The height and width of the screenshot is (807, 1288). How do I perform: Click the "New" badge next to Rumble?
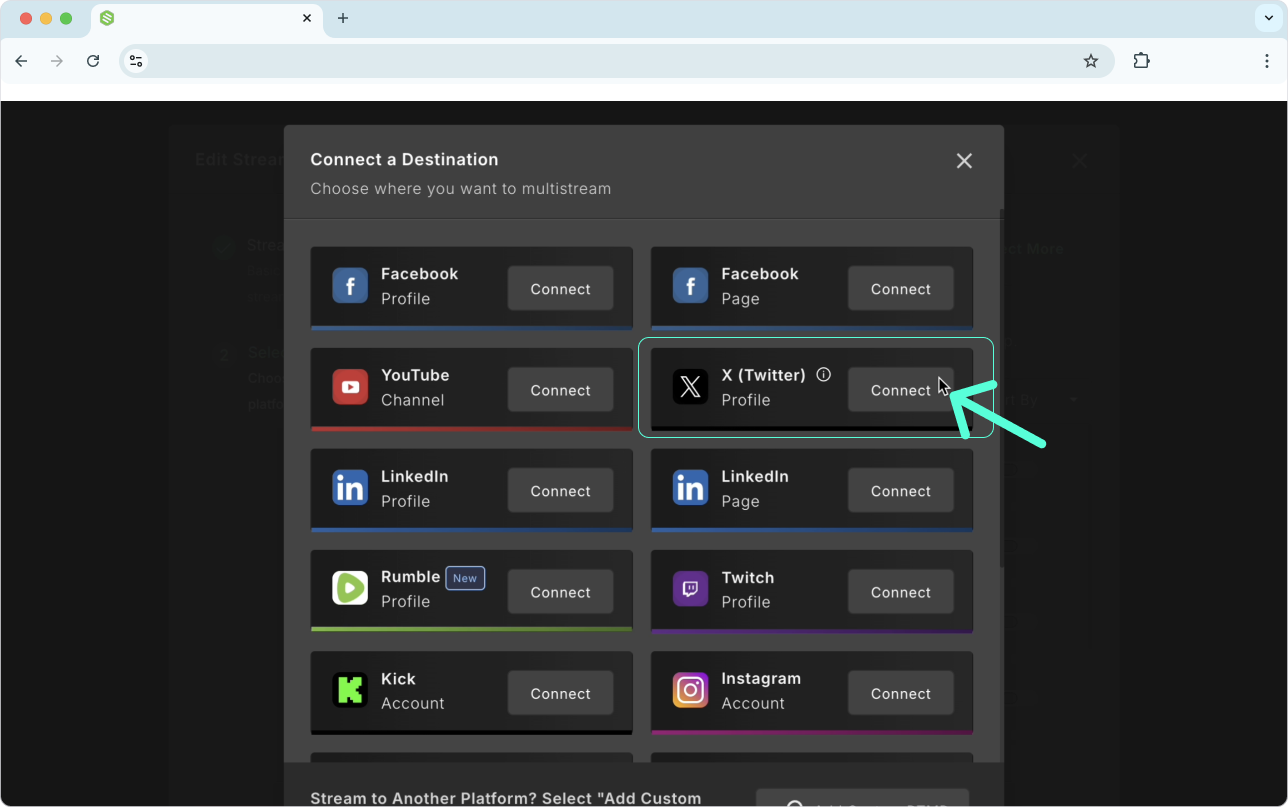coord(465,578)
